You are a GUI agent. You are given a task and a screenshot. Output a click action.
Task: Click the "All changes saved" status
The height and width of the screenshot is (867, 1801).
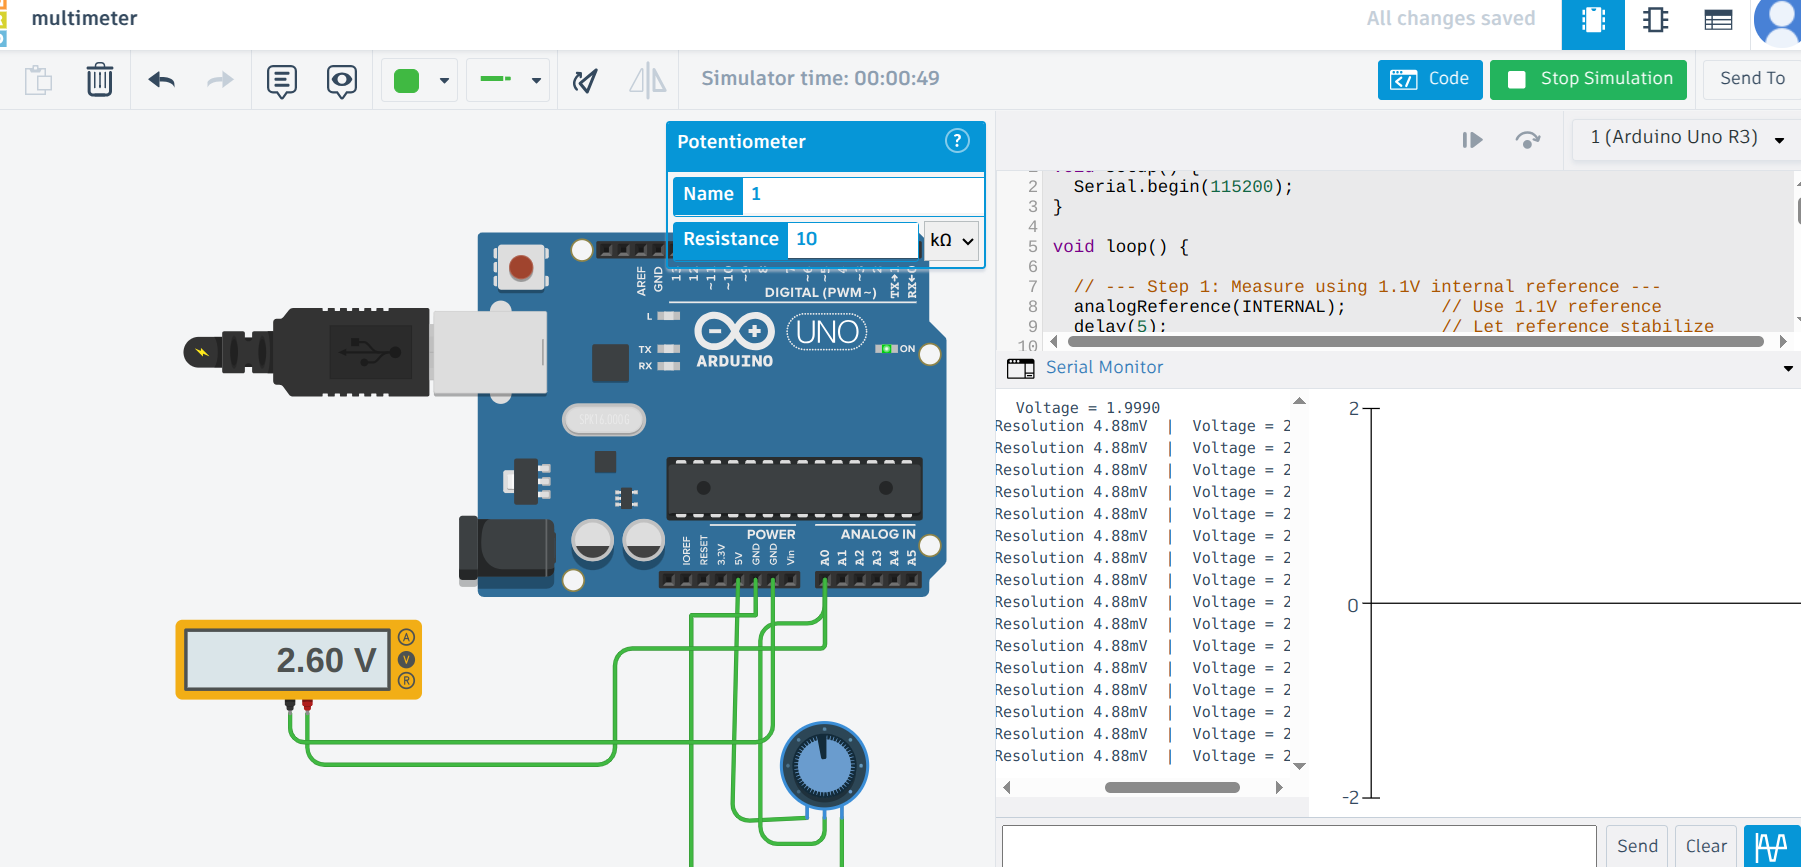tap(1451, 19)
